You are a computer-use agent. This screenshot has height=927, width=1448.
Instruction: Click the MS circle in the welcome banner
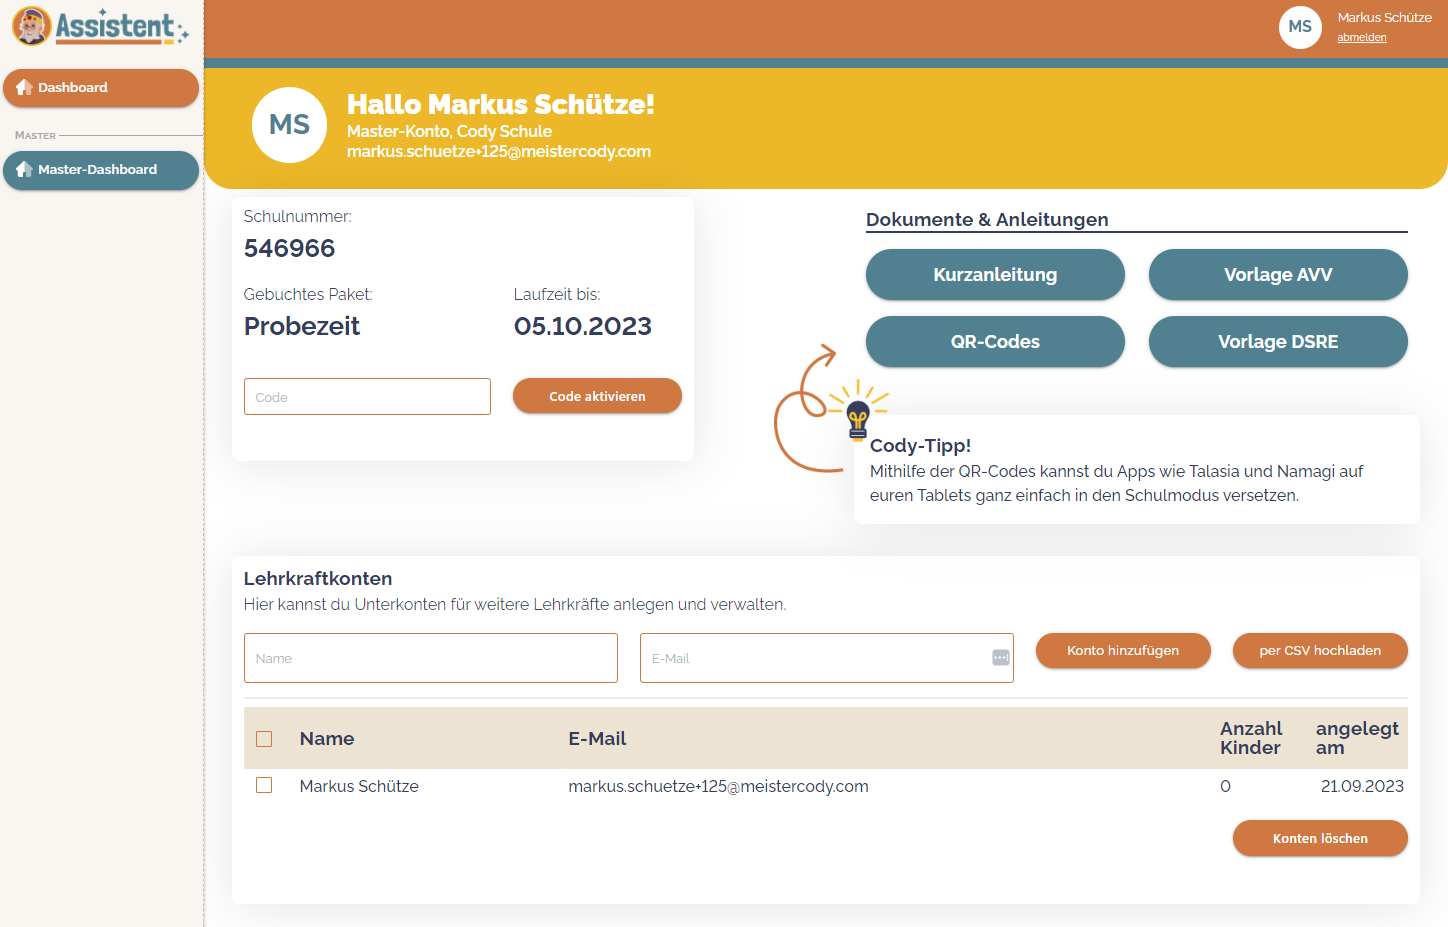point(289,124)
